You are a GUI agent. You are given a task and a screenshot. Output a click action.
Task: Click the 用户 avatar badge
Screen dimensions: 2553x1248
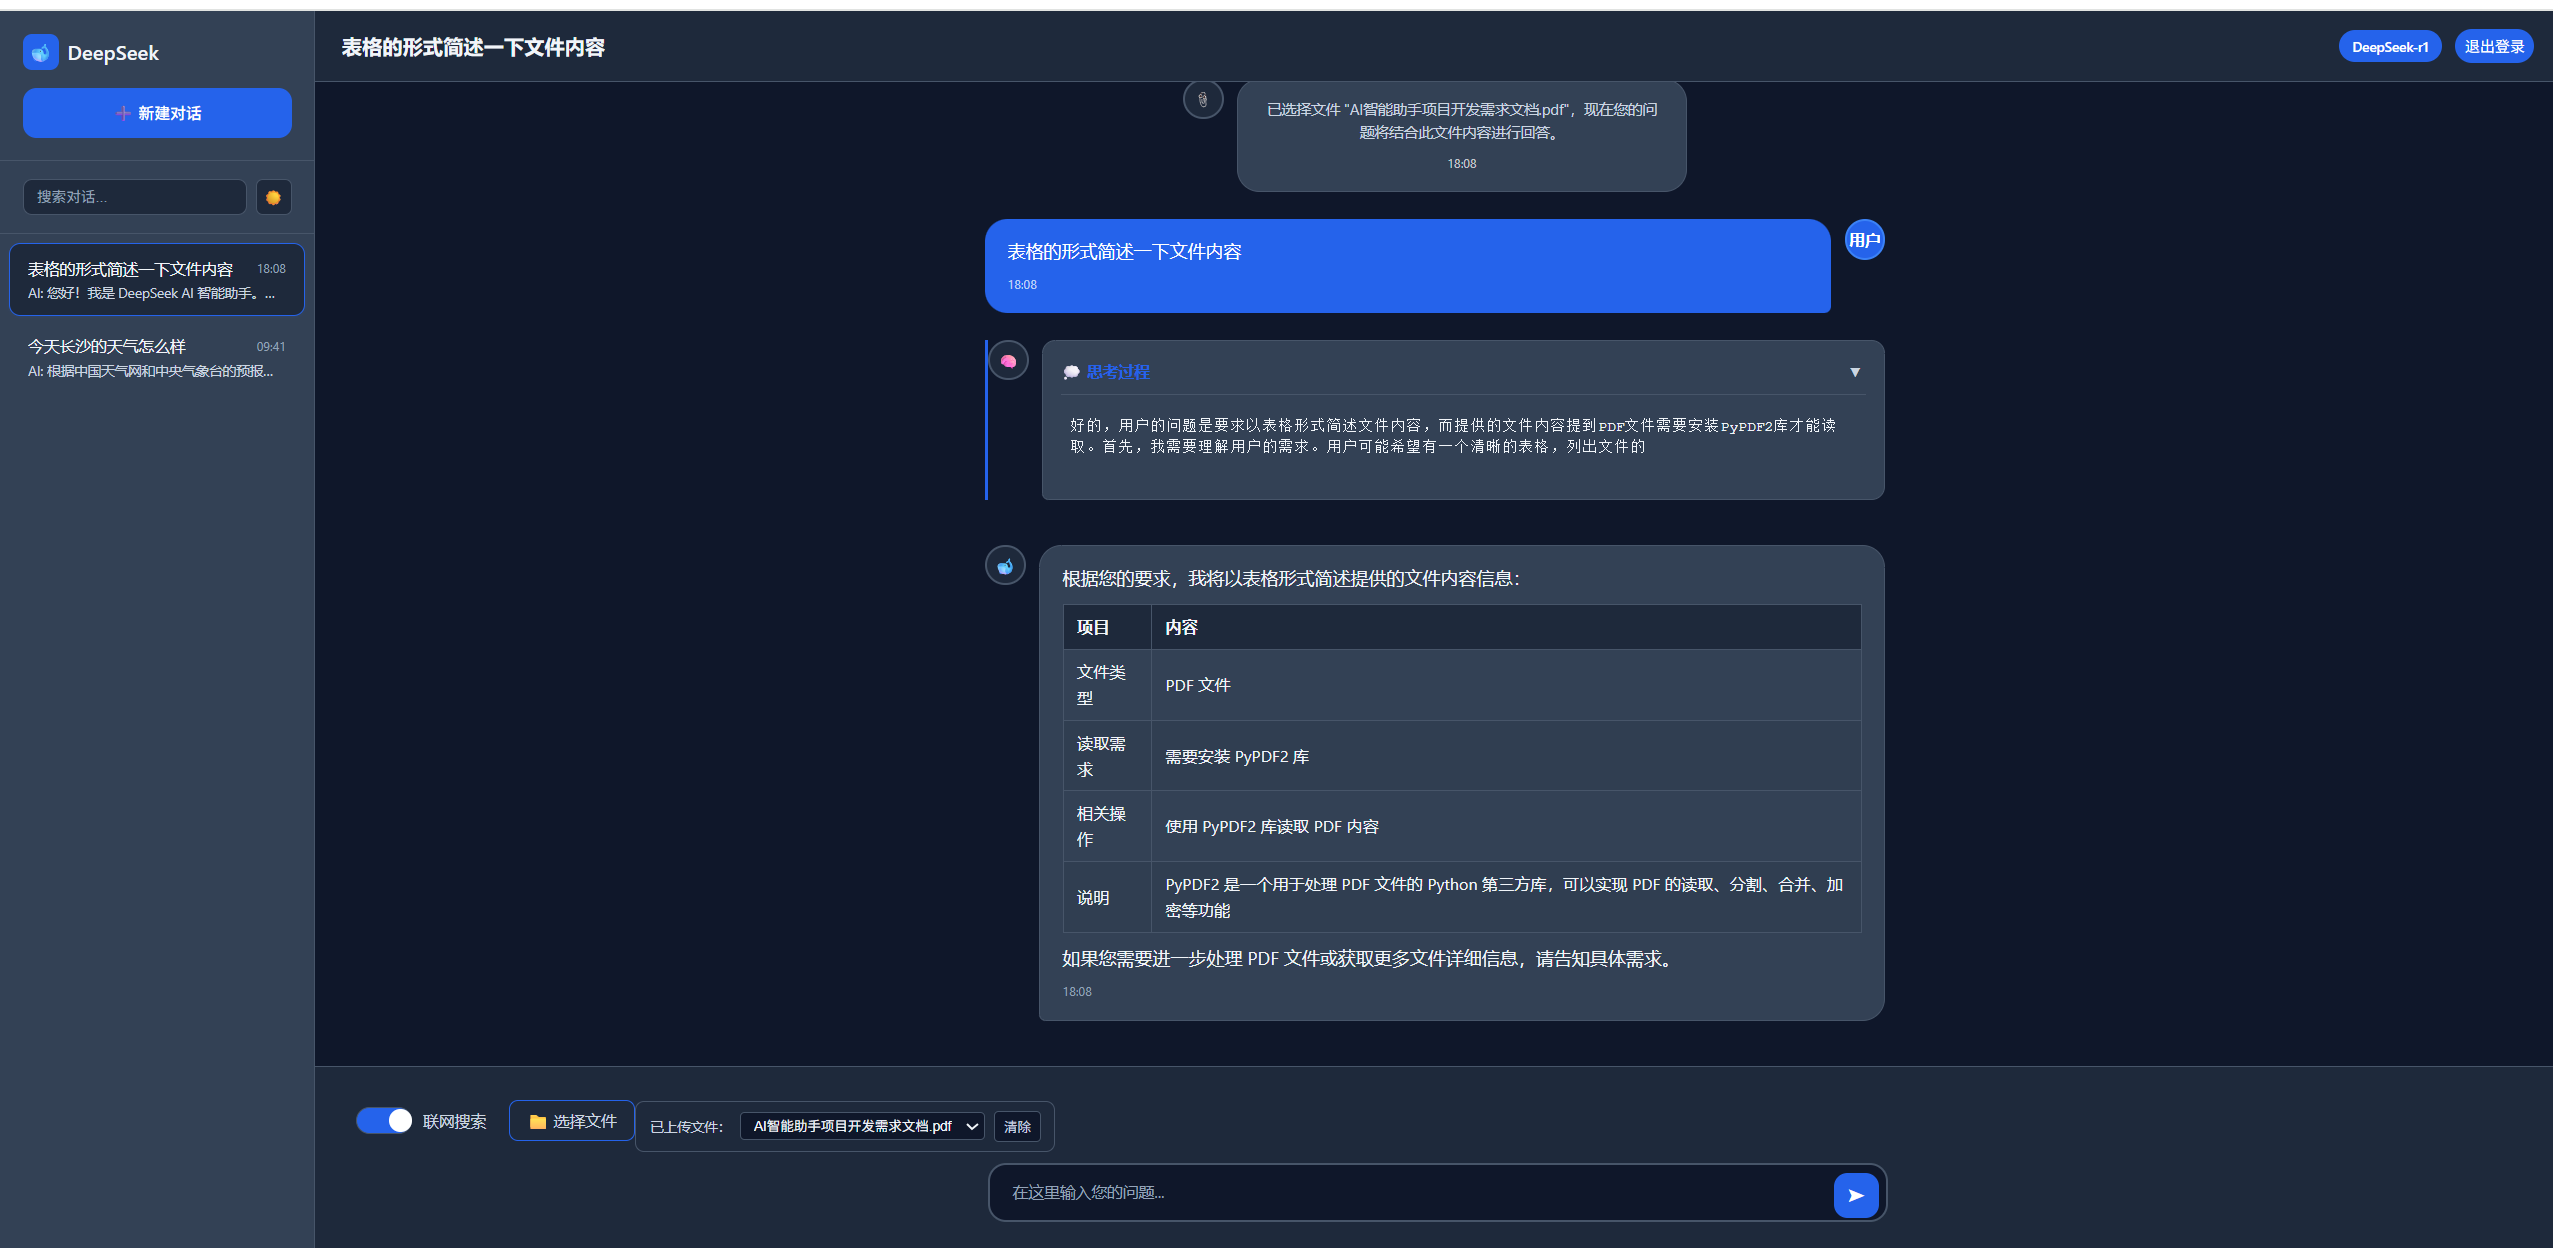click(x=1864, y=240)
